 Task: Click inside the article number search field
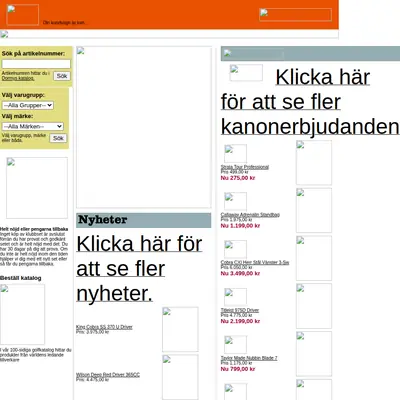(36, 64)
